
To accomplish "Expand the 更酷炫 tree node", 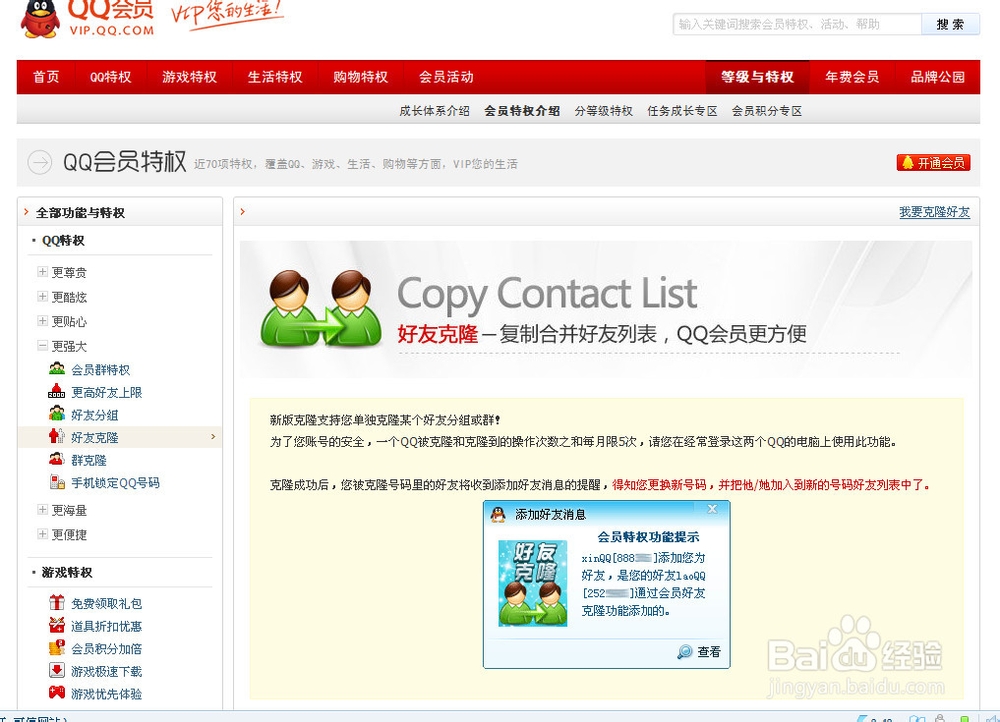I will click(42, 297).
